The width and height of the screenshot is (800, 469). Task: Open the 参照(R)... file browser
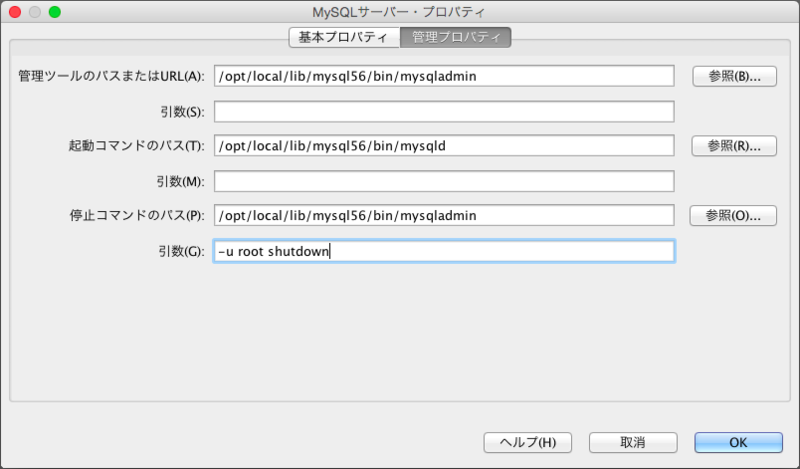[x=734, y=146]
